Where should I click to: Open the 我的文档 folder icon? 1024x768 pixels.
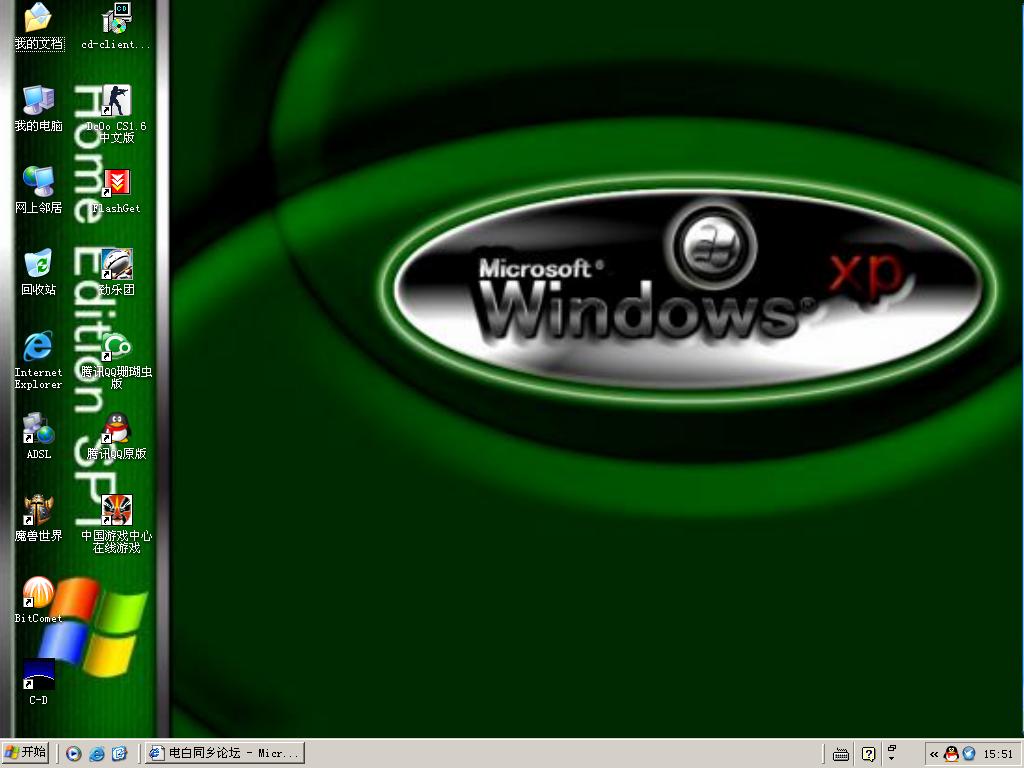click(38, 18)
